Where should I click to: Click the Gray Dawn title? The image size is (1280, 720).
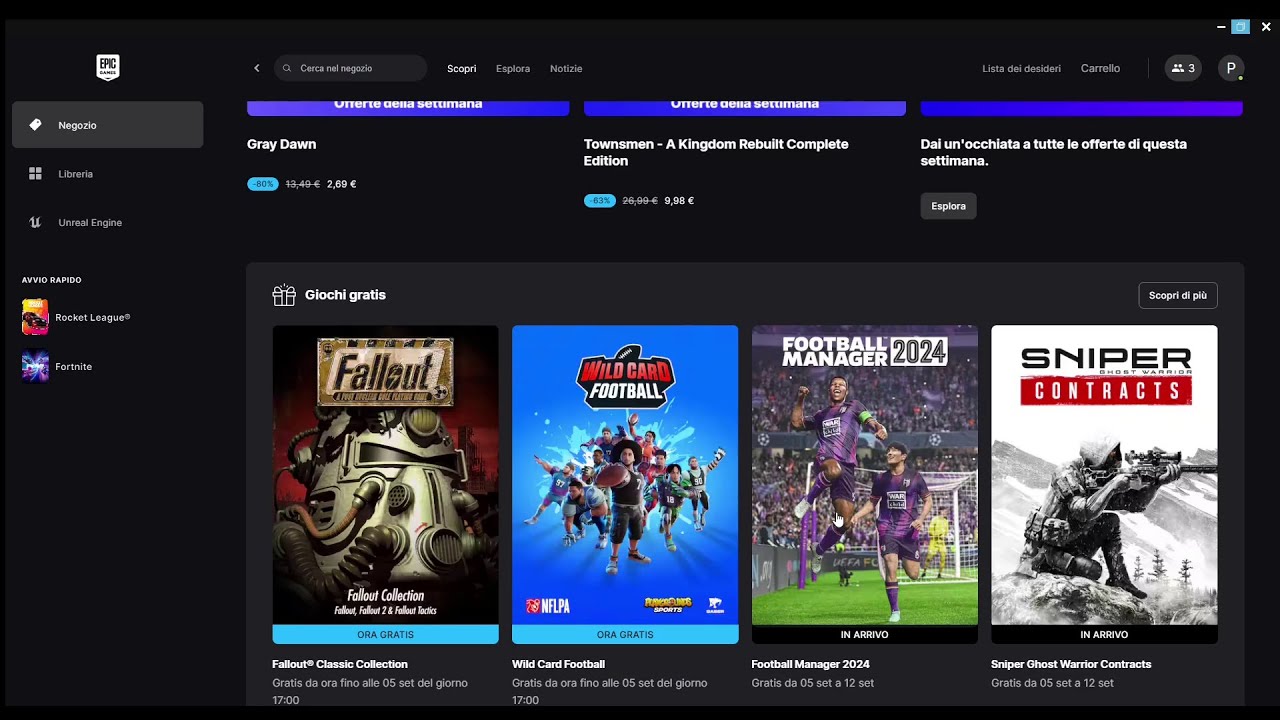[x=281, y=144]
